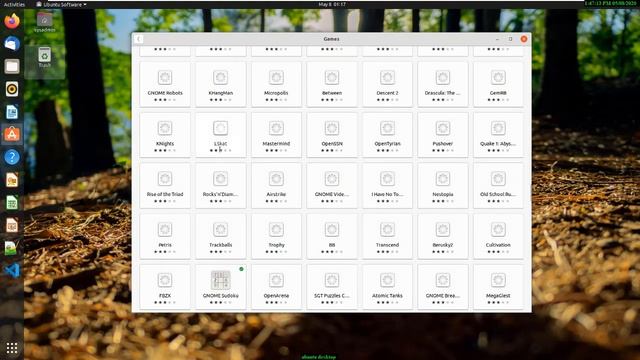Open the Quake 1: Abyss game tile
Screen dimensions: 640x360
point(498,135)
